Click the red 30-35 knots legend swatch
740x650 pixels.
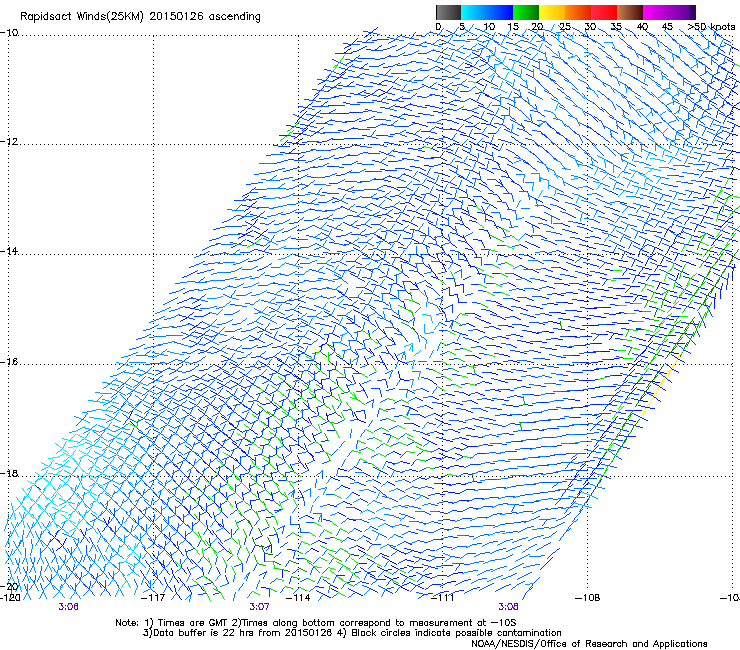604,12
